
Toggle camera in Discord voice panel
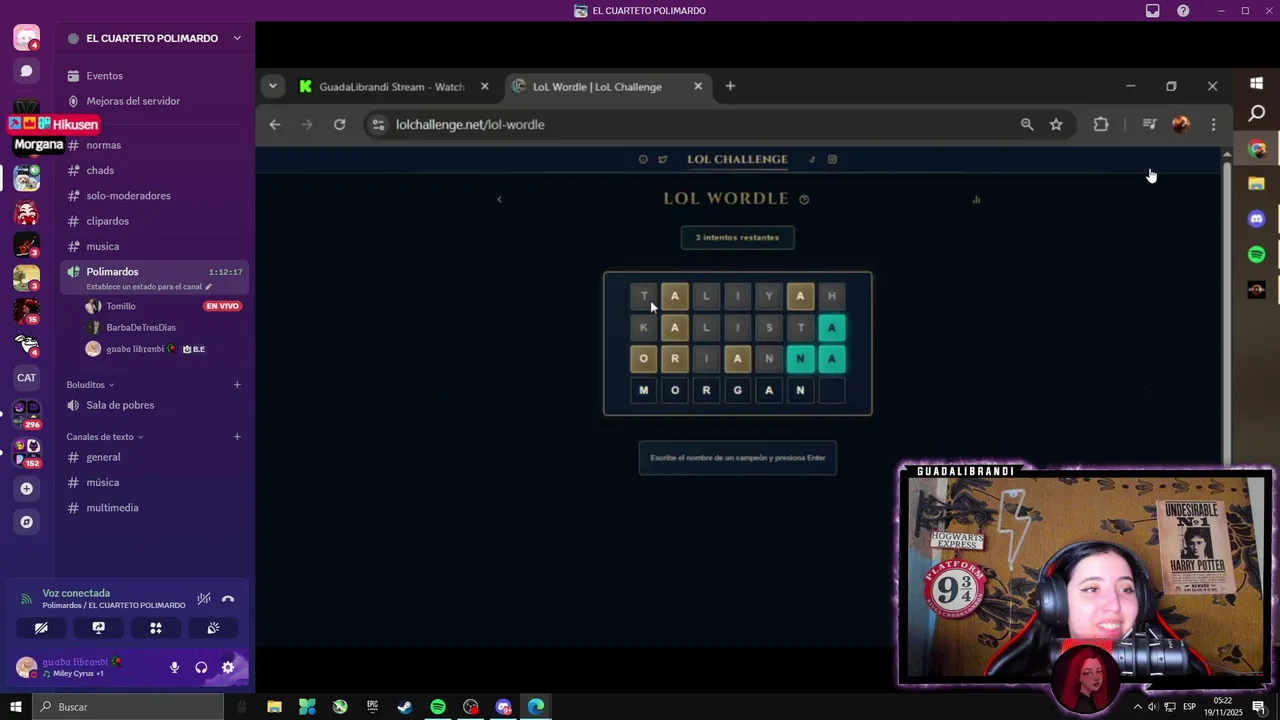tap(41, 628)
